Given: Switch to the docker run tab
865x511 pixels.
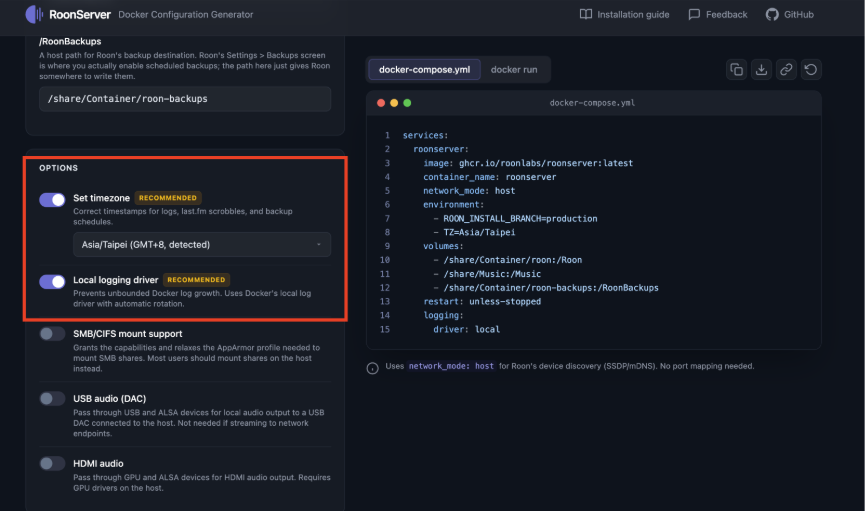Looking at the screenshot, I should 514,70.
